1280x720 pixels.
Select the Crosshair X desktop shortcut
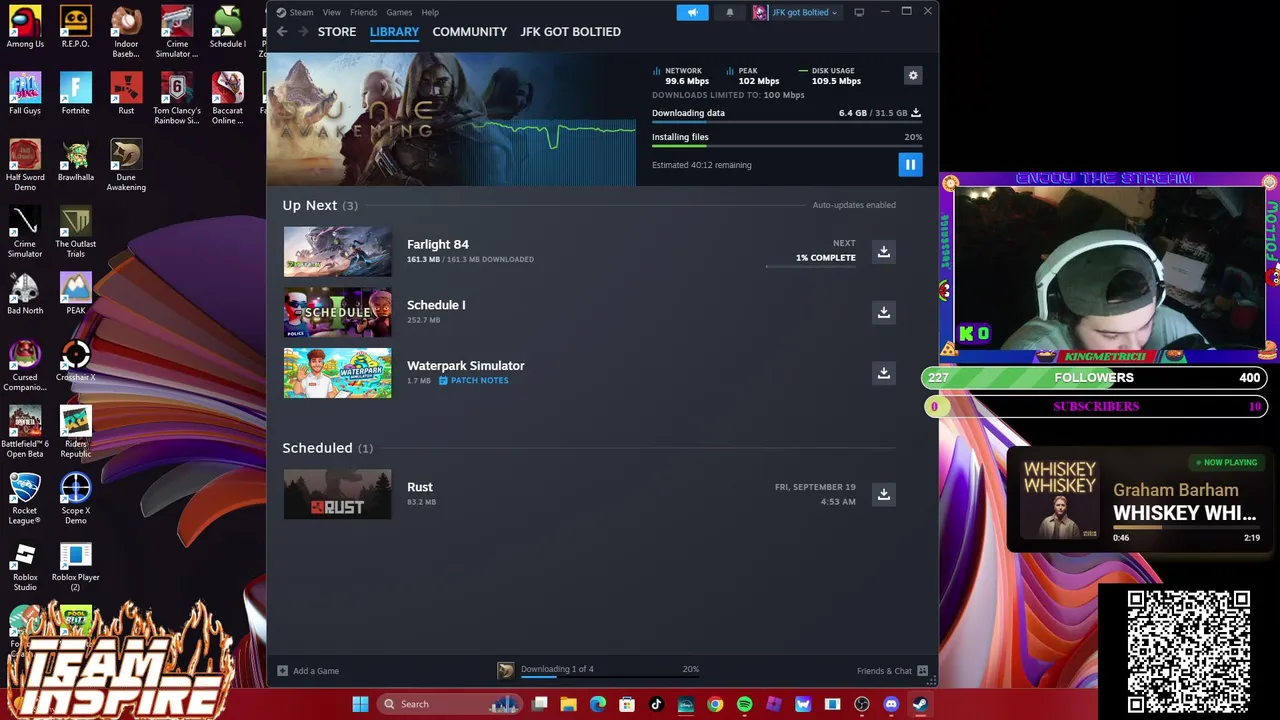point(75,361)
